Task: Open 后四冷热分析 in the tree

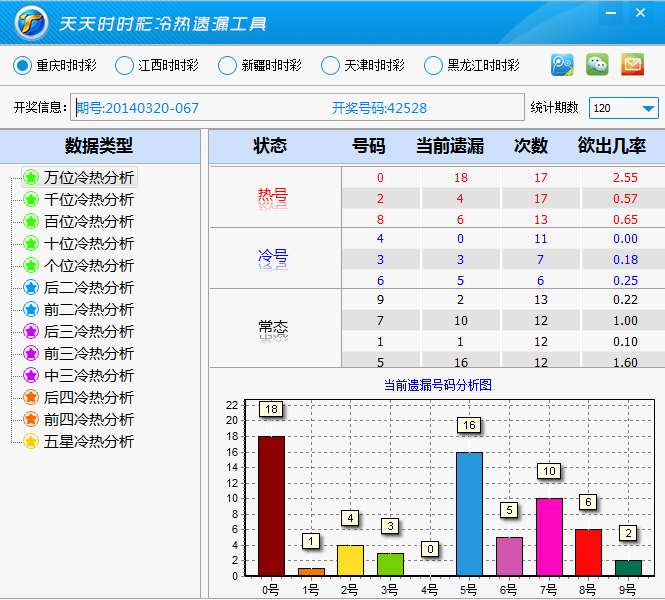Action: [89, 398]
